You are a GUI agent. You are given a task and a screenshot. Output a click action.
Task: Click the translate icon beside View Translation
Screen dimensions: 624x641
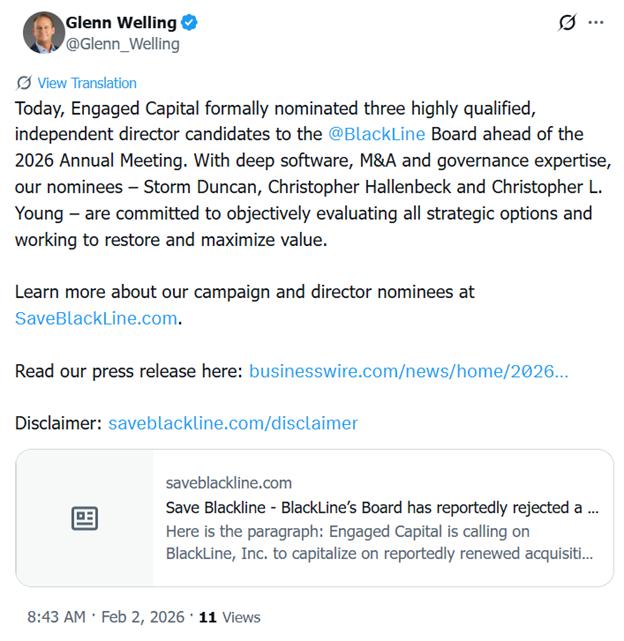pyautogui.click(x=24, y=83)
